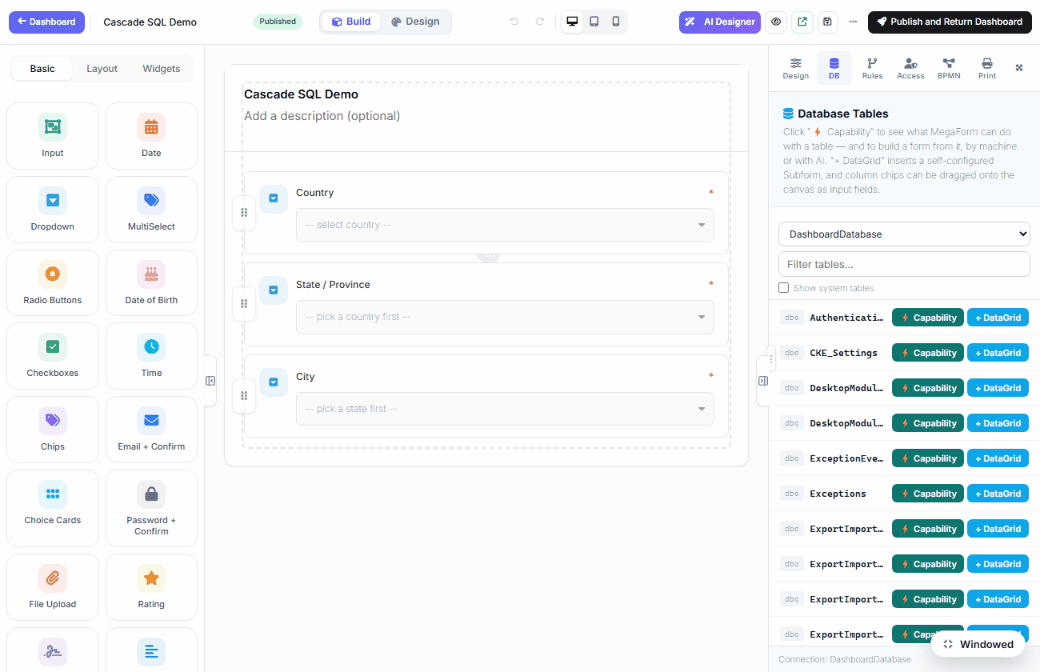This screenshot has height=672, width=1040.
Task: Switch to tablet preview mode
Action: [594, 22]
